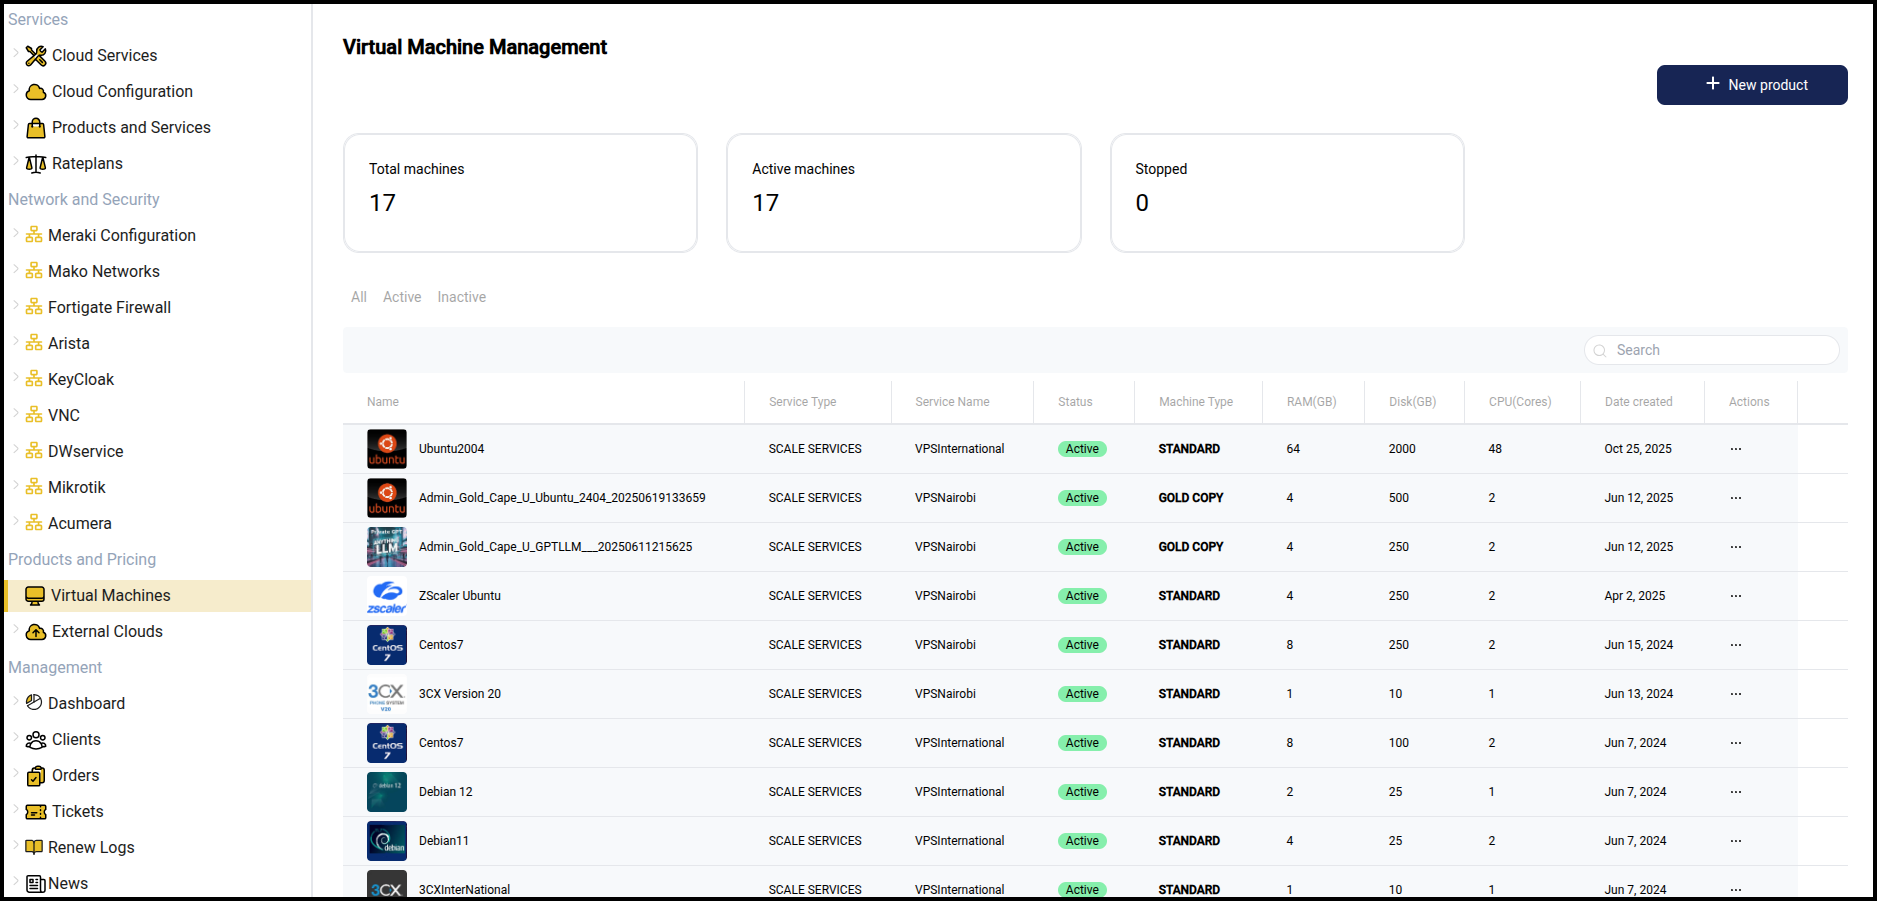
Task: Click the Orders clipboard icon
Action: pos(36,776)
